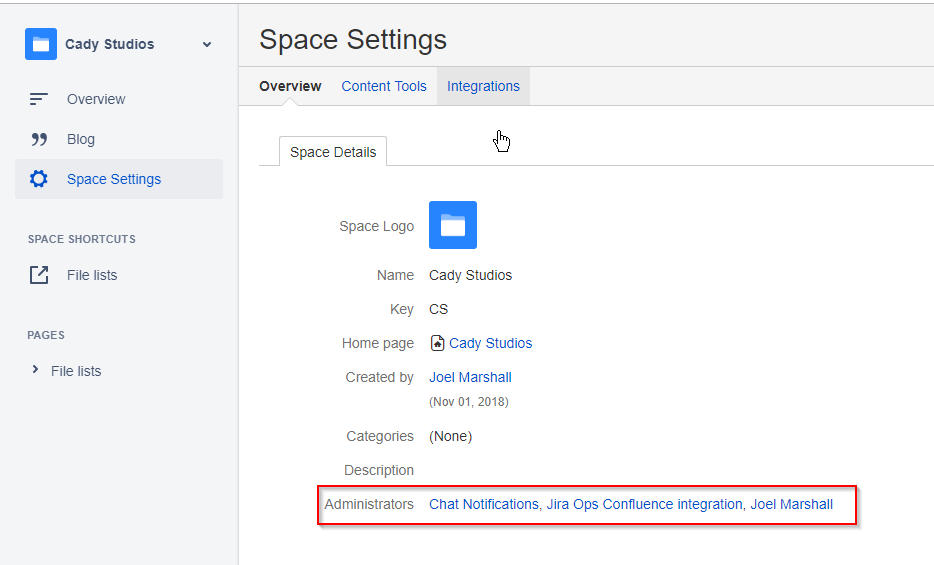The width and height of the screenshot is (934, 565).
Task: Click the Cady Studios space folder icon in sidebar
Action: coord(41,44)
